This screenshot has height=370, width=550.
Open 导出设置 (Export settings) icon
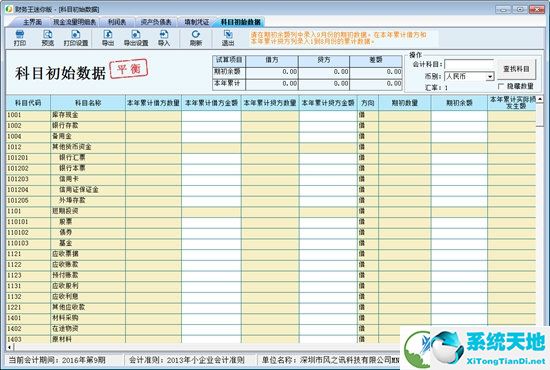pos(136,38)
